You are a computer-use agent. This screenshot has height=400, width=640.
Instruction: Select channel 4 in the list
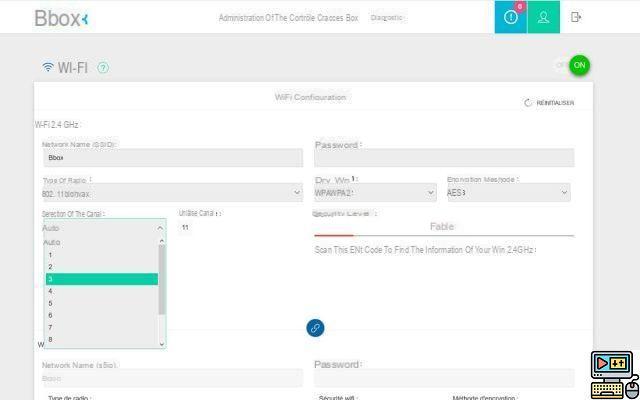point(101,291)
